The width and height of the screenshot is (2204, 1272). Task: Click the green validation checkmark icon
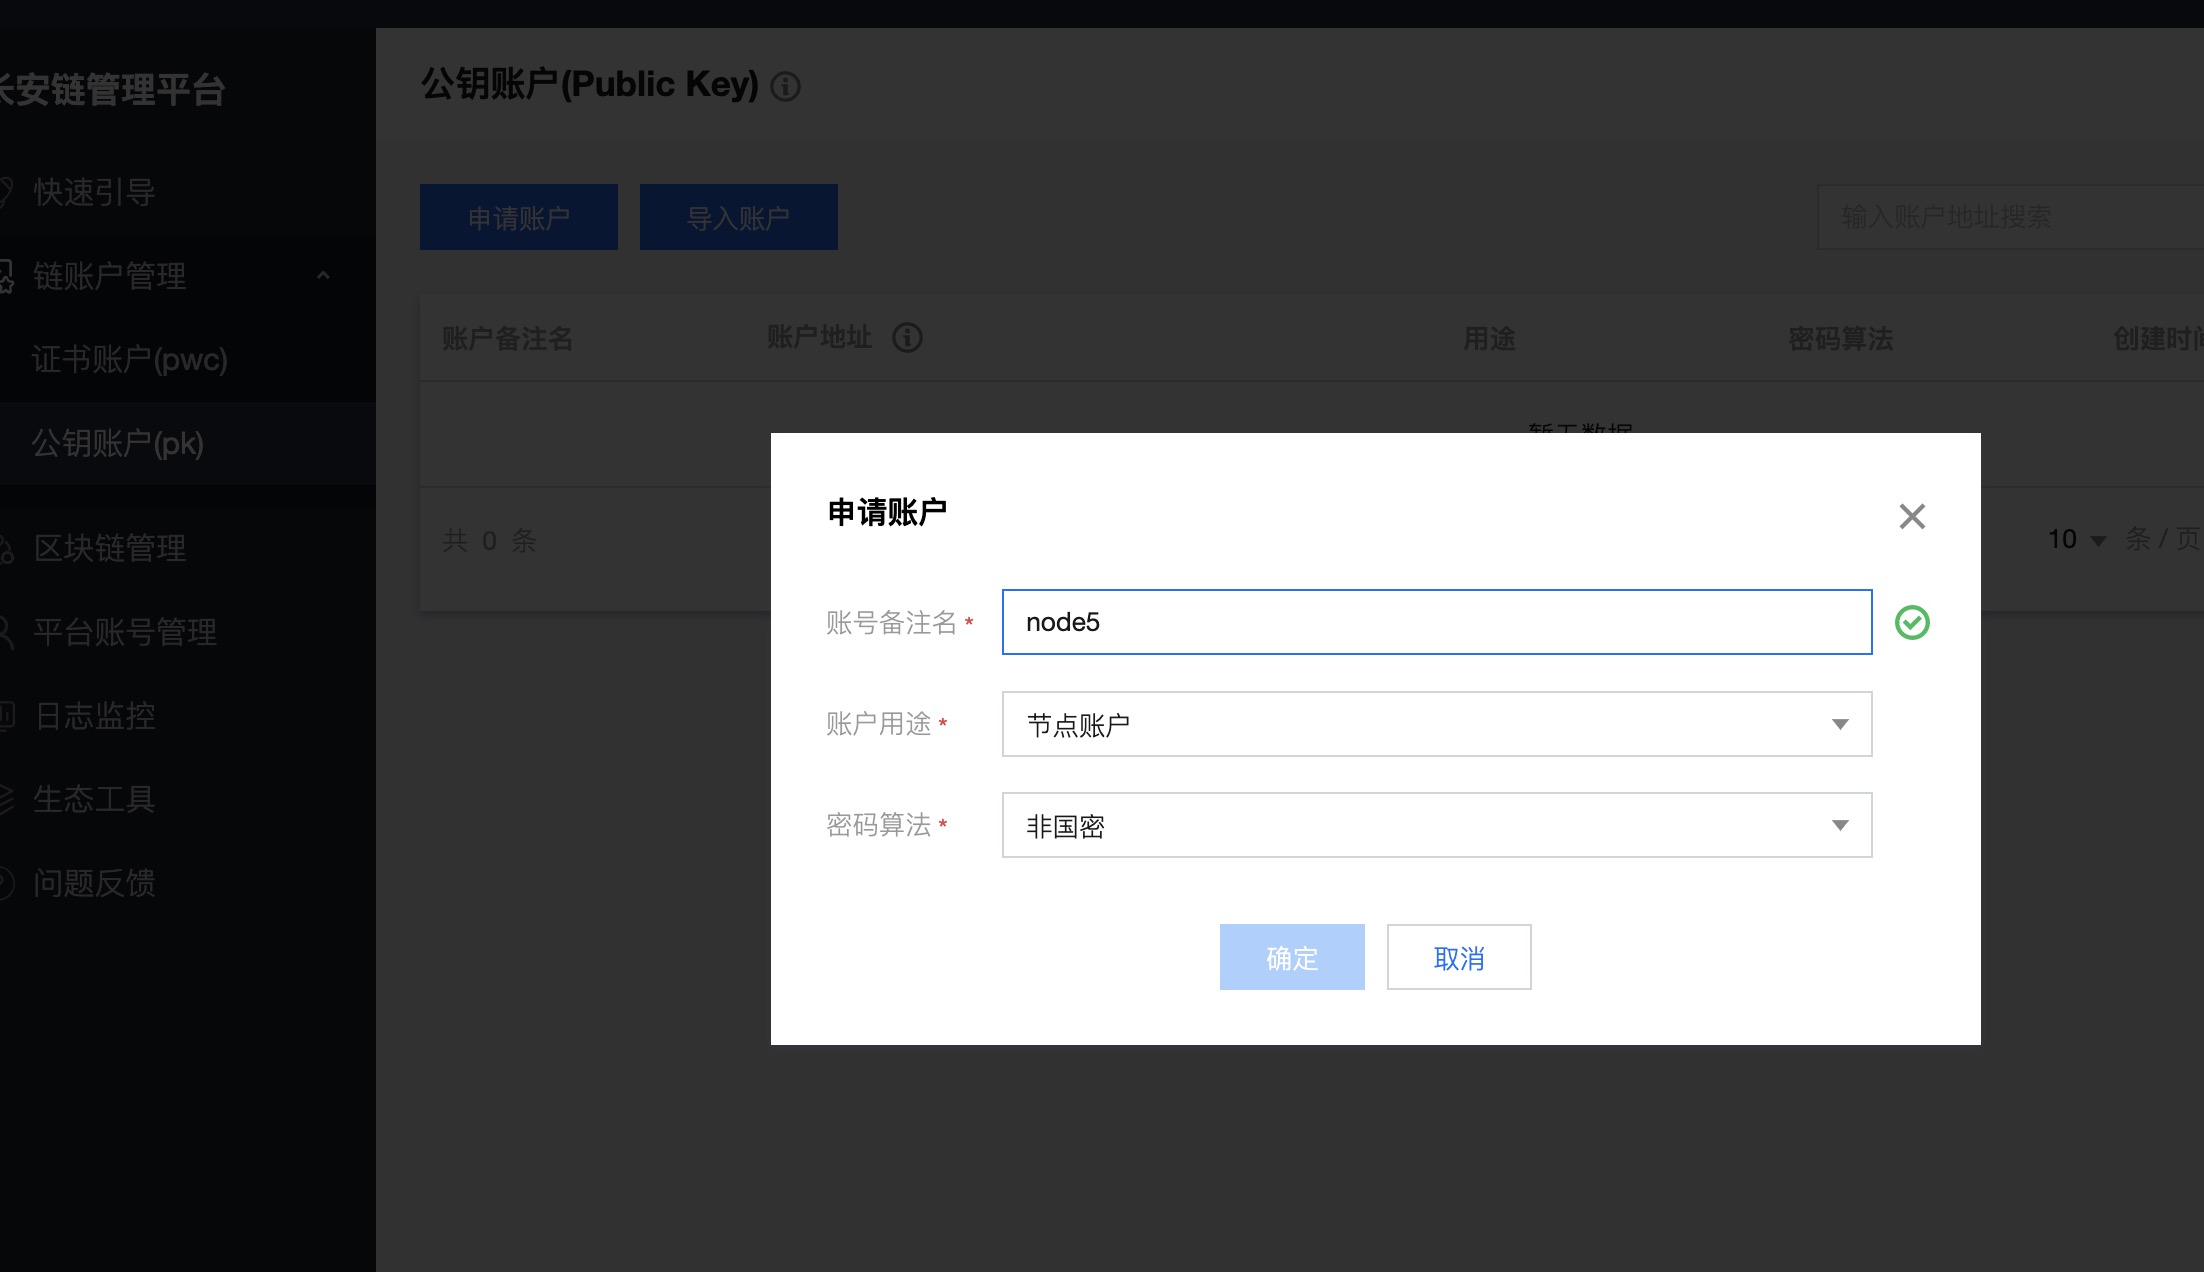pos(1912,622)
